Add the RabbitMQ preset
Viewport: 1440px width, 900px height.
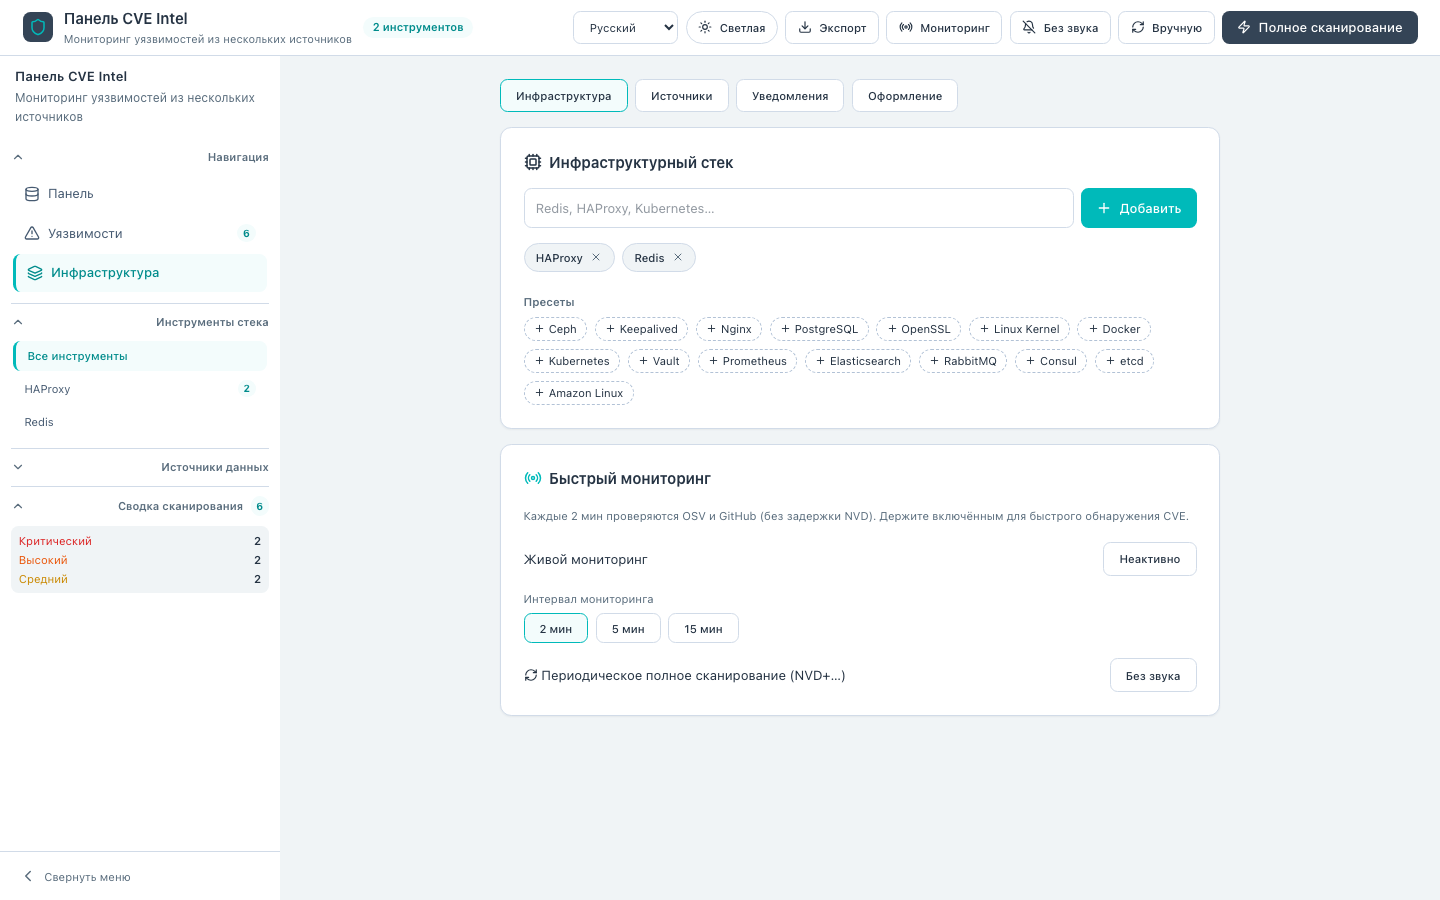(963, 361)
